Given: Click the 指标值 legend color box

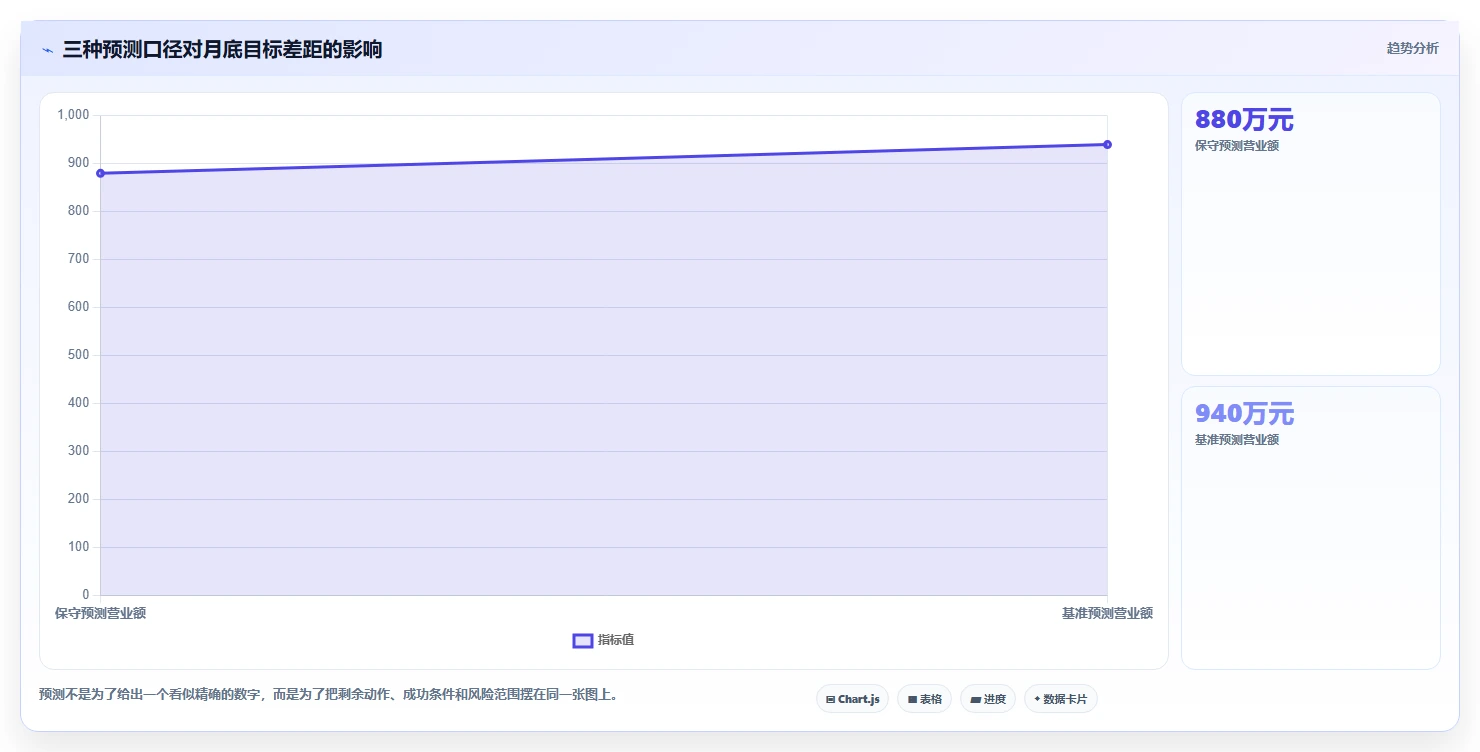Looking at the screenshot, I should click(x=583, y=640).
